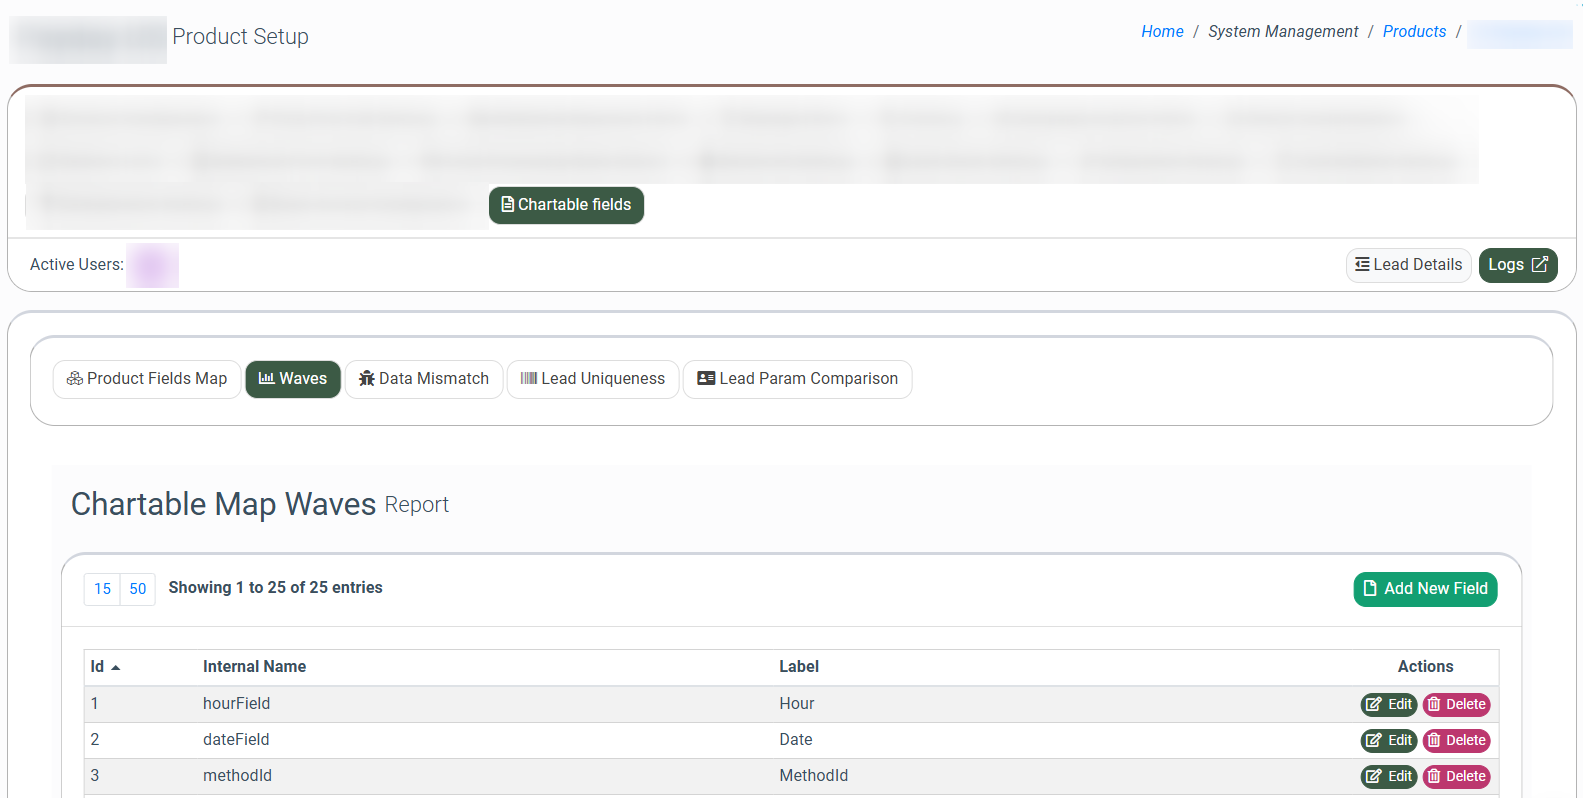Viewport: 1583px width, 798px height.
Task: Click the Product Fields Map cubes icon
Action: 75,379
